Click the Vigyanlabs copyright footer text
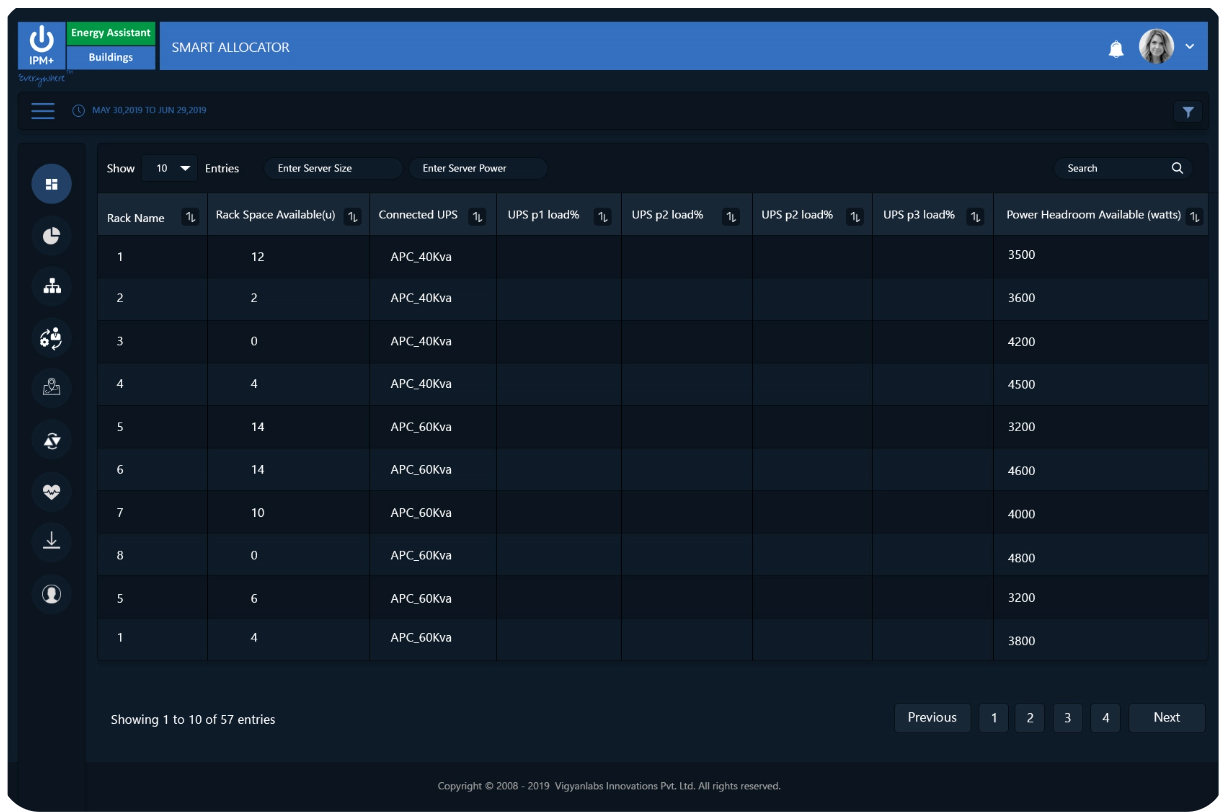Screen dimensions: 1227x812 click(609, 786)
